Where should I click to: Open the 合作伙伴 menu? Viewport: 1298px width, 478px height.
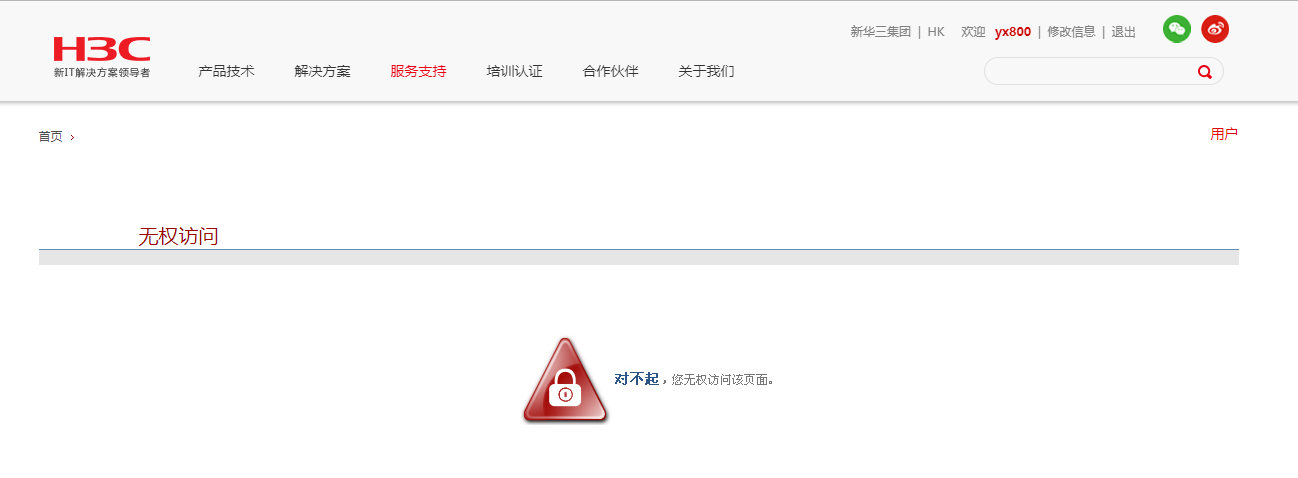point(610,71)
